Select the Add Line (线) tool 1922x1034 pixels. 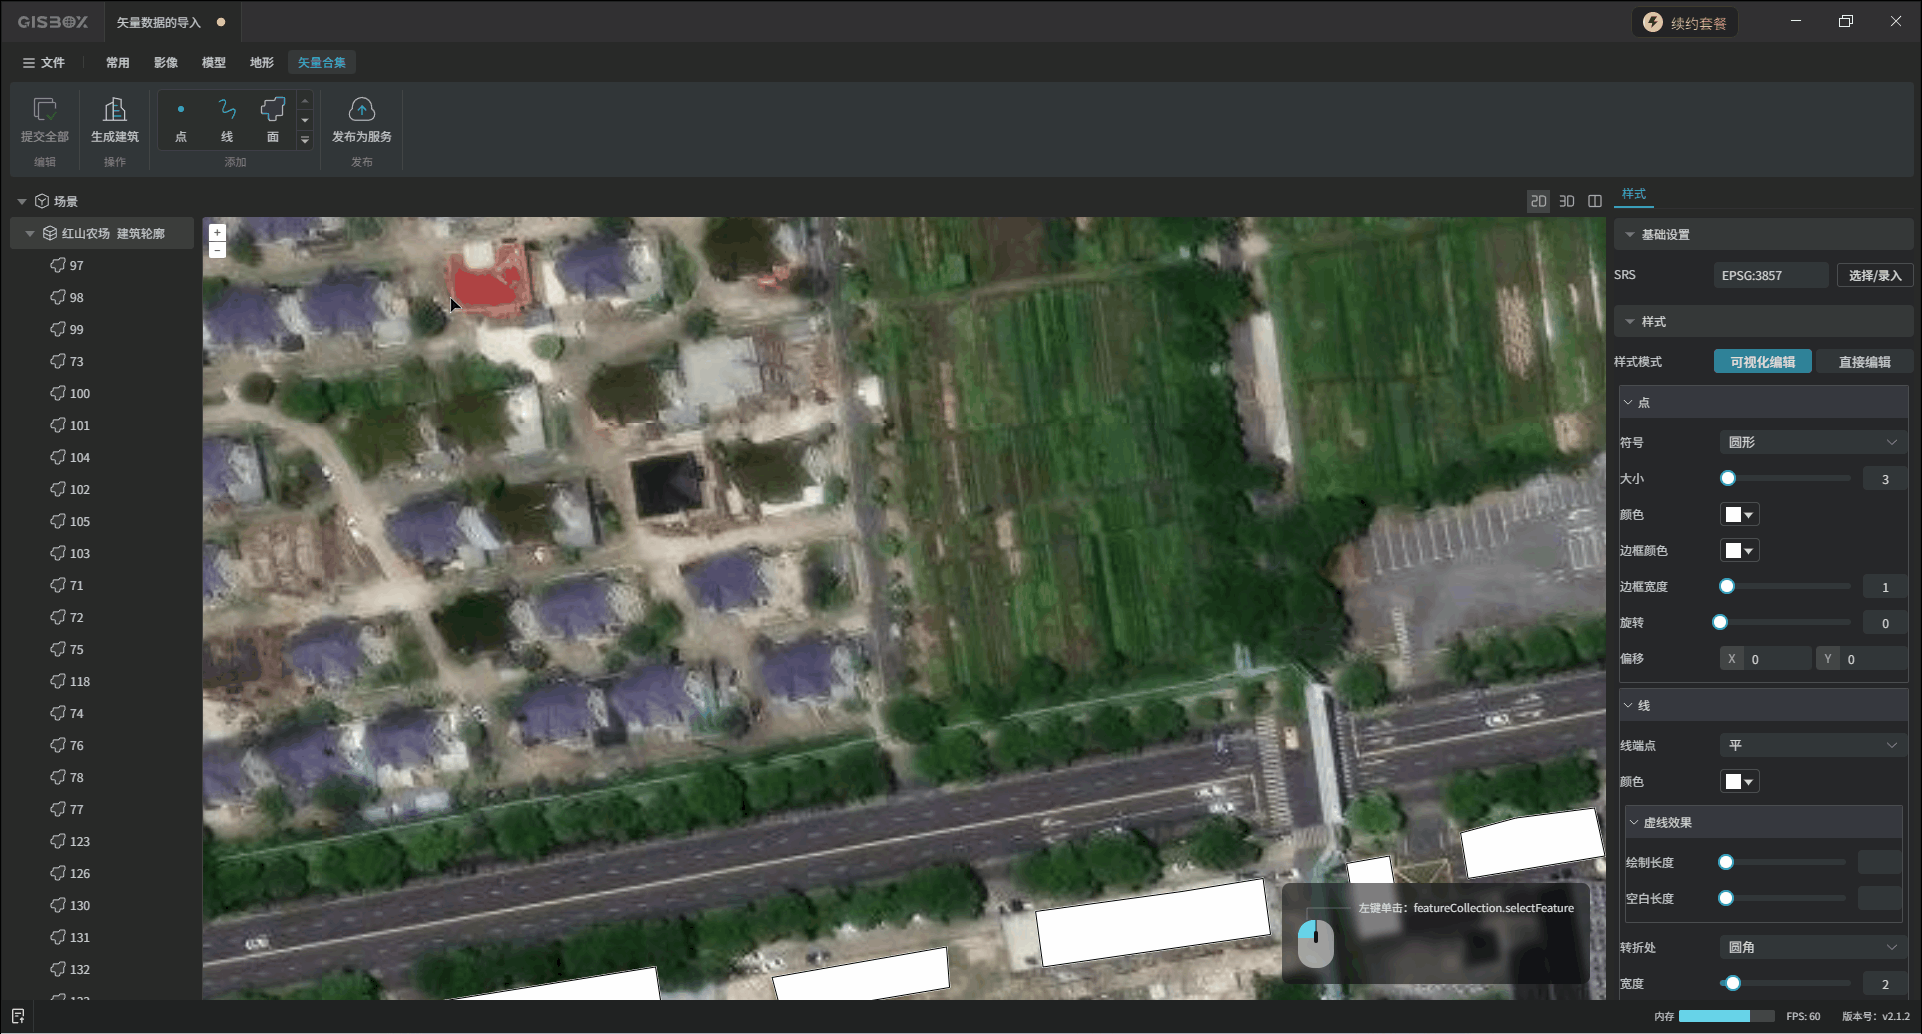pos(227,110)
